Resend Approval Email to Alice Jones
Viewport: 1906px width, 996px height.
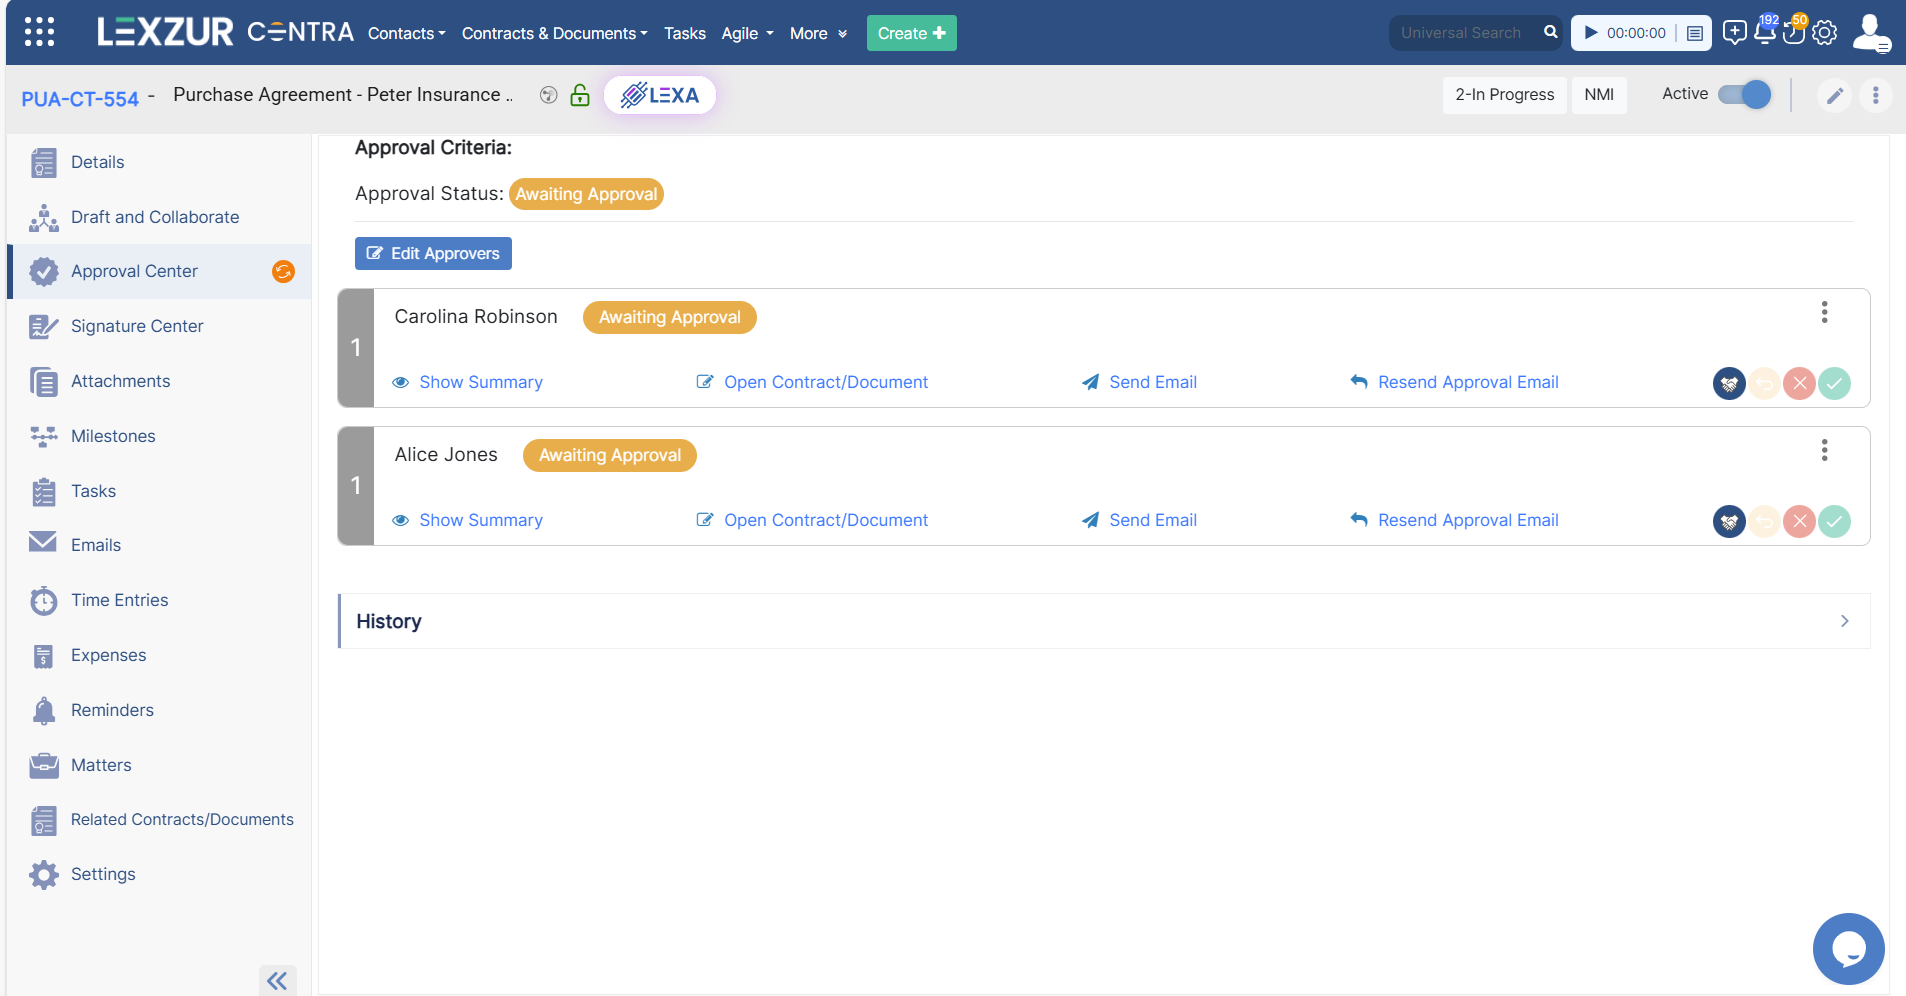pyautogui.click(x=1466, y=520)
